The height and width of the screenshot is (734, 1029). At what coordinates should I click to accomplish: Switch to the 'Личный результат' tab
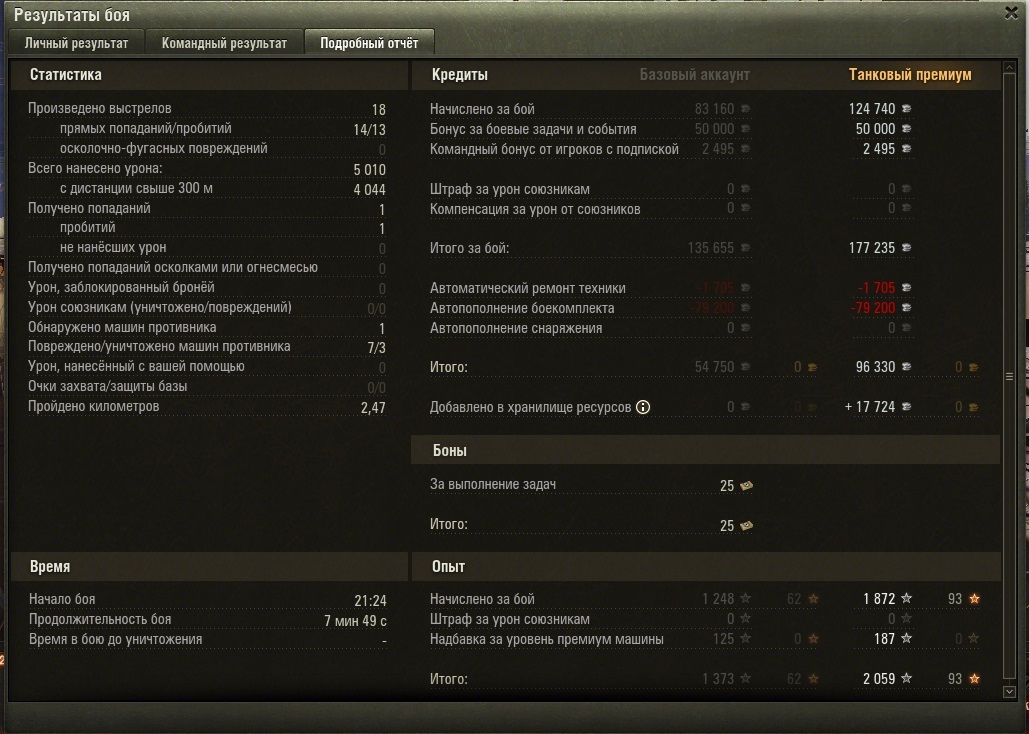tap(76, 43)
